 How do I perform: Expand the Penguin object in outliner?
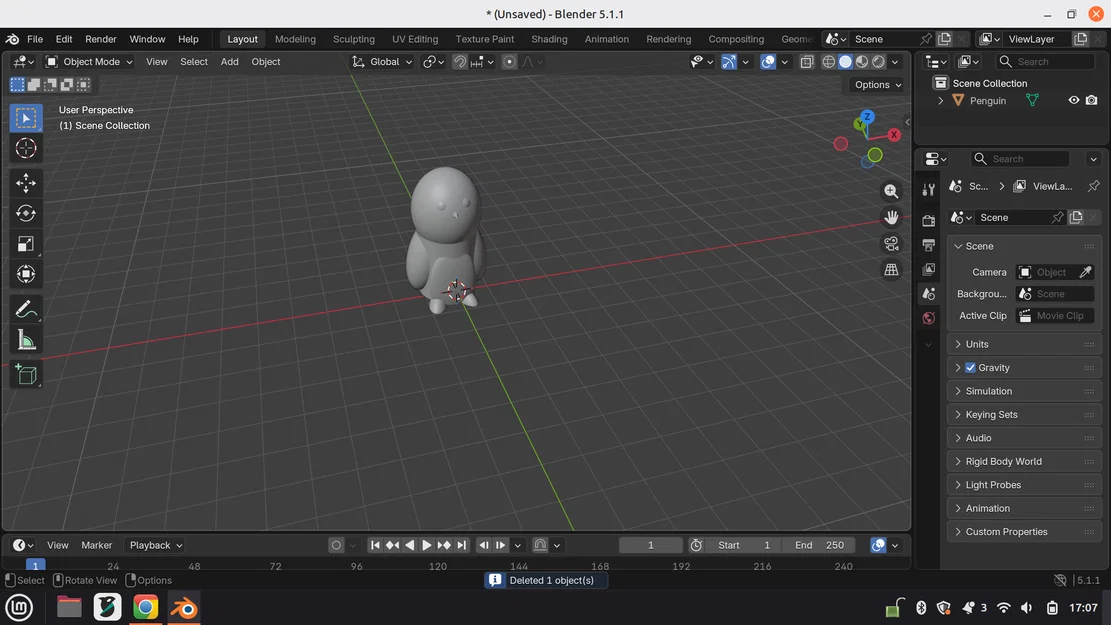coord(940,101)
